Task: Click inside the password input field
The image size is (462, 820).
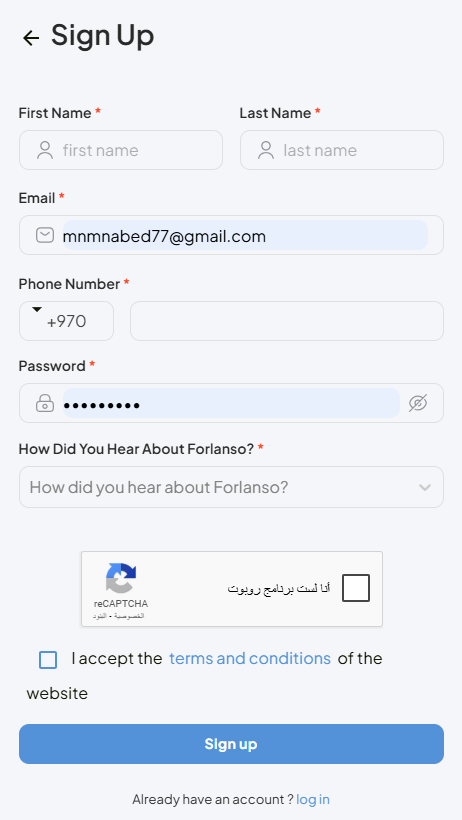Action: [231, 403]
